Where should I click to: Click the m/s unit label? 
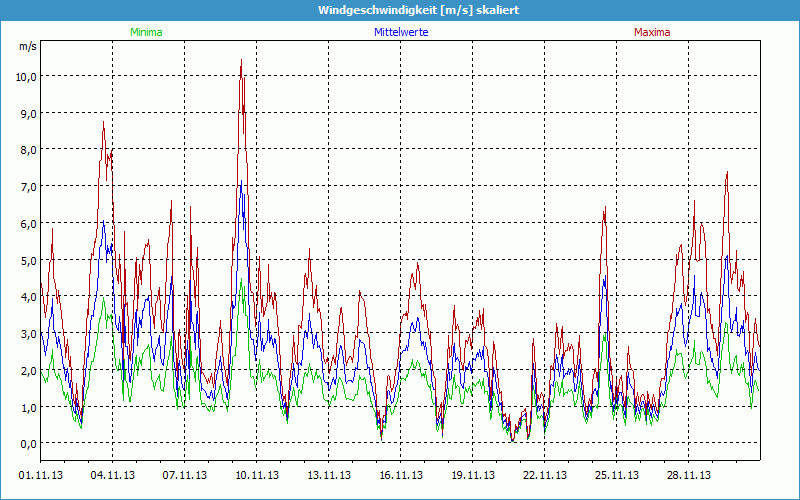[x=27, y=47]
